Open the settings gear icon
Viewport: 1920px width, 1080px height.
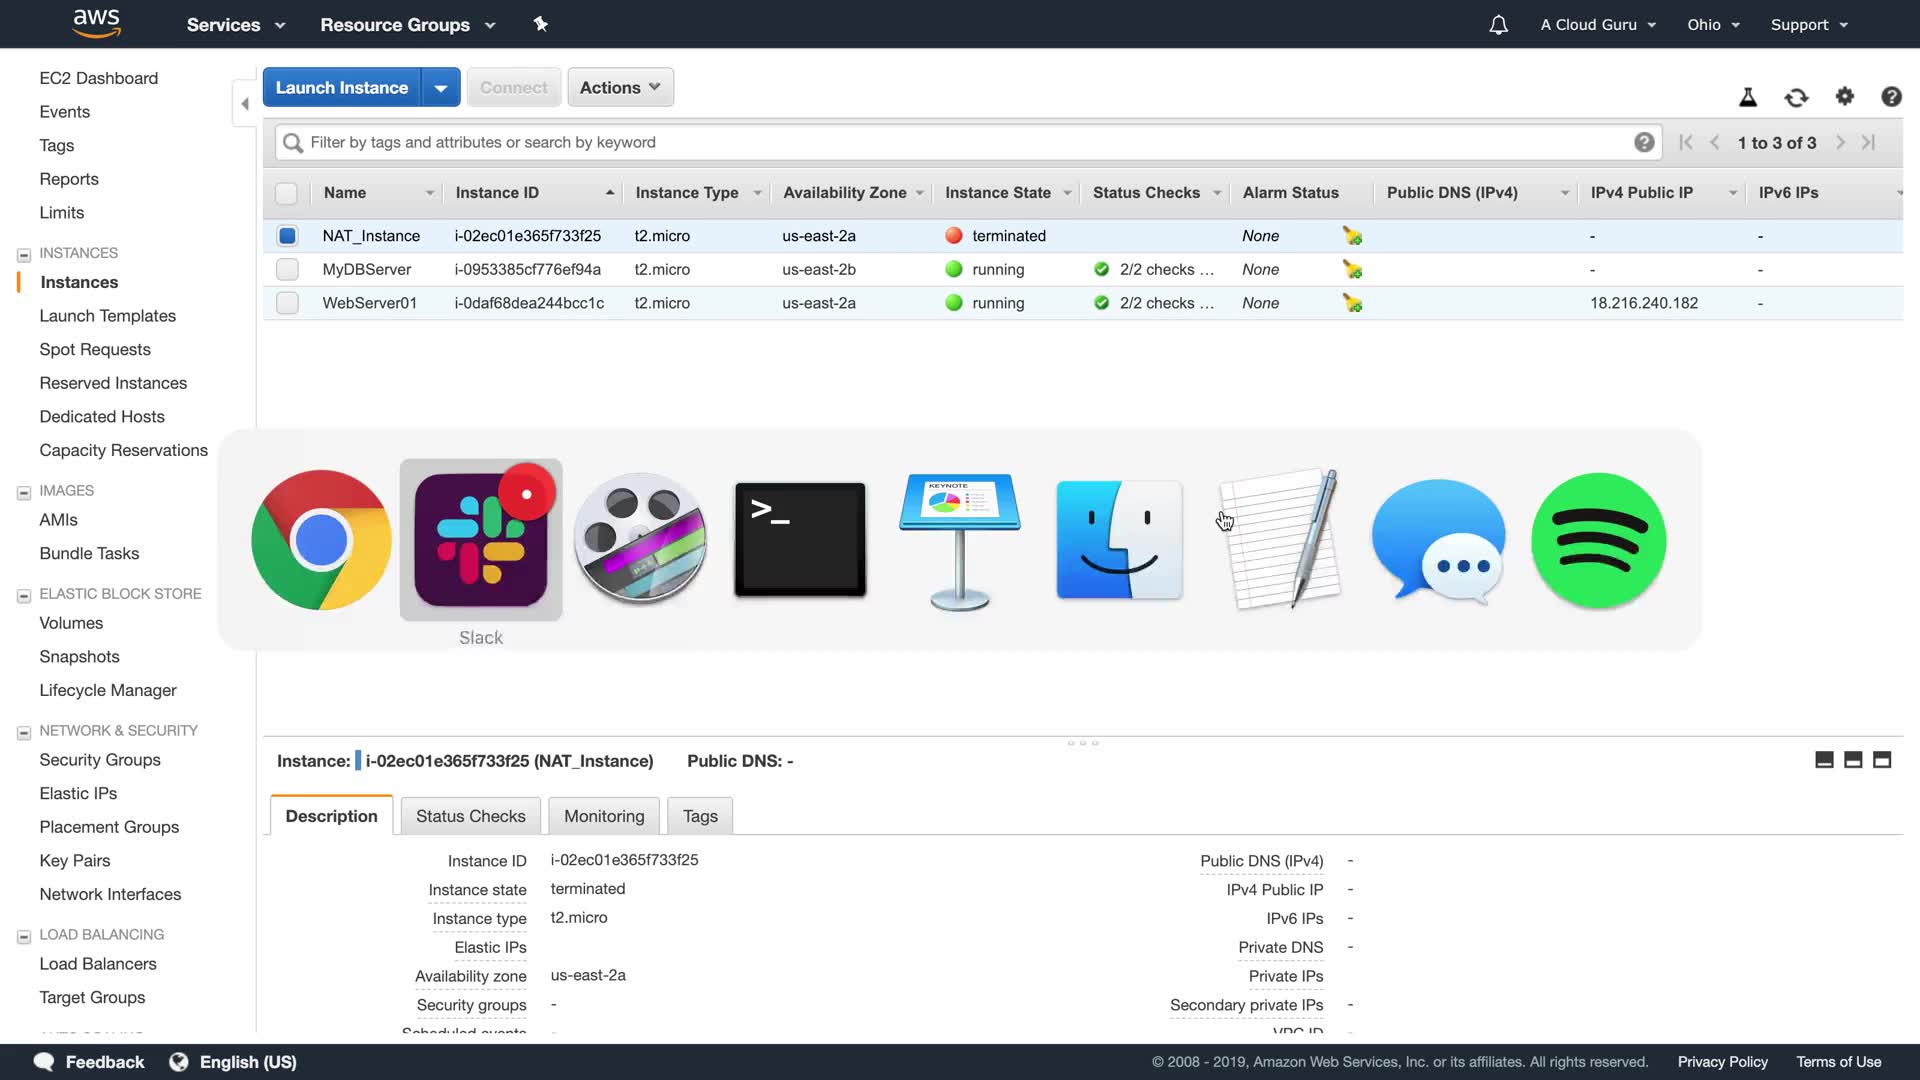point(1844,97)
